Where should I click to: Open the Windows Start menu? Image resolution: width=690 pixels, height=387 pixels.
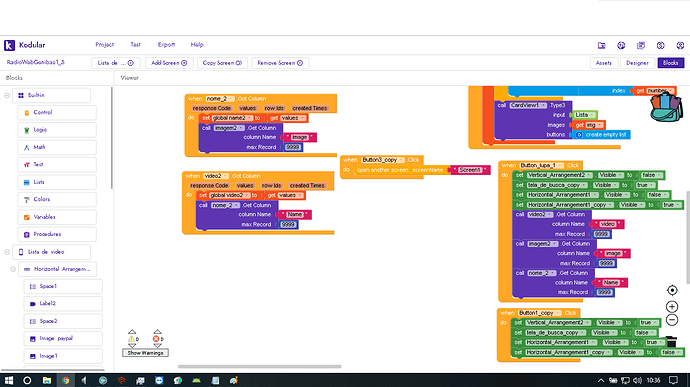(x=9, y=380)
